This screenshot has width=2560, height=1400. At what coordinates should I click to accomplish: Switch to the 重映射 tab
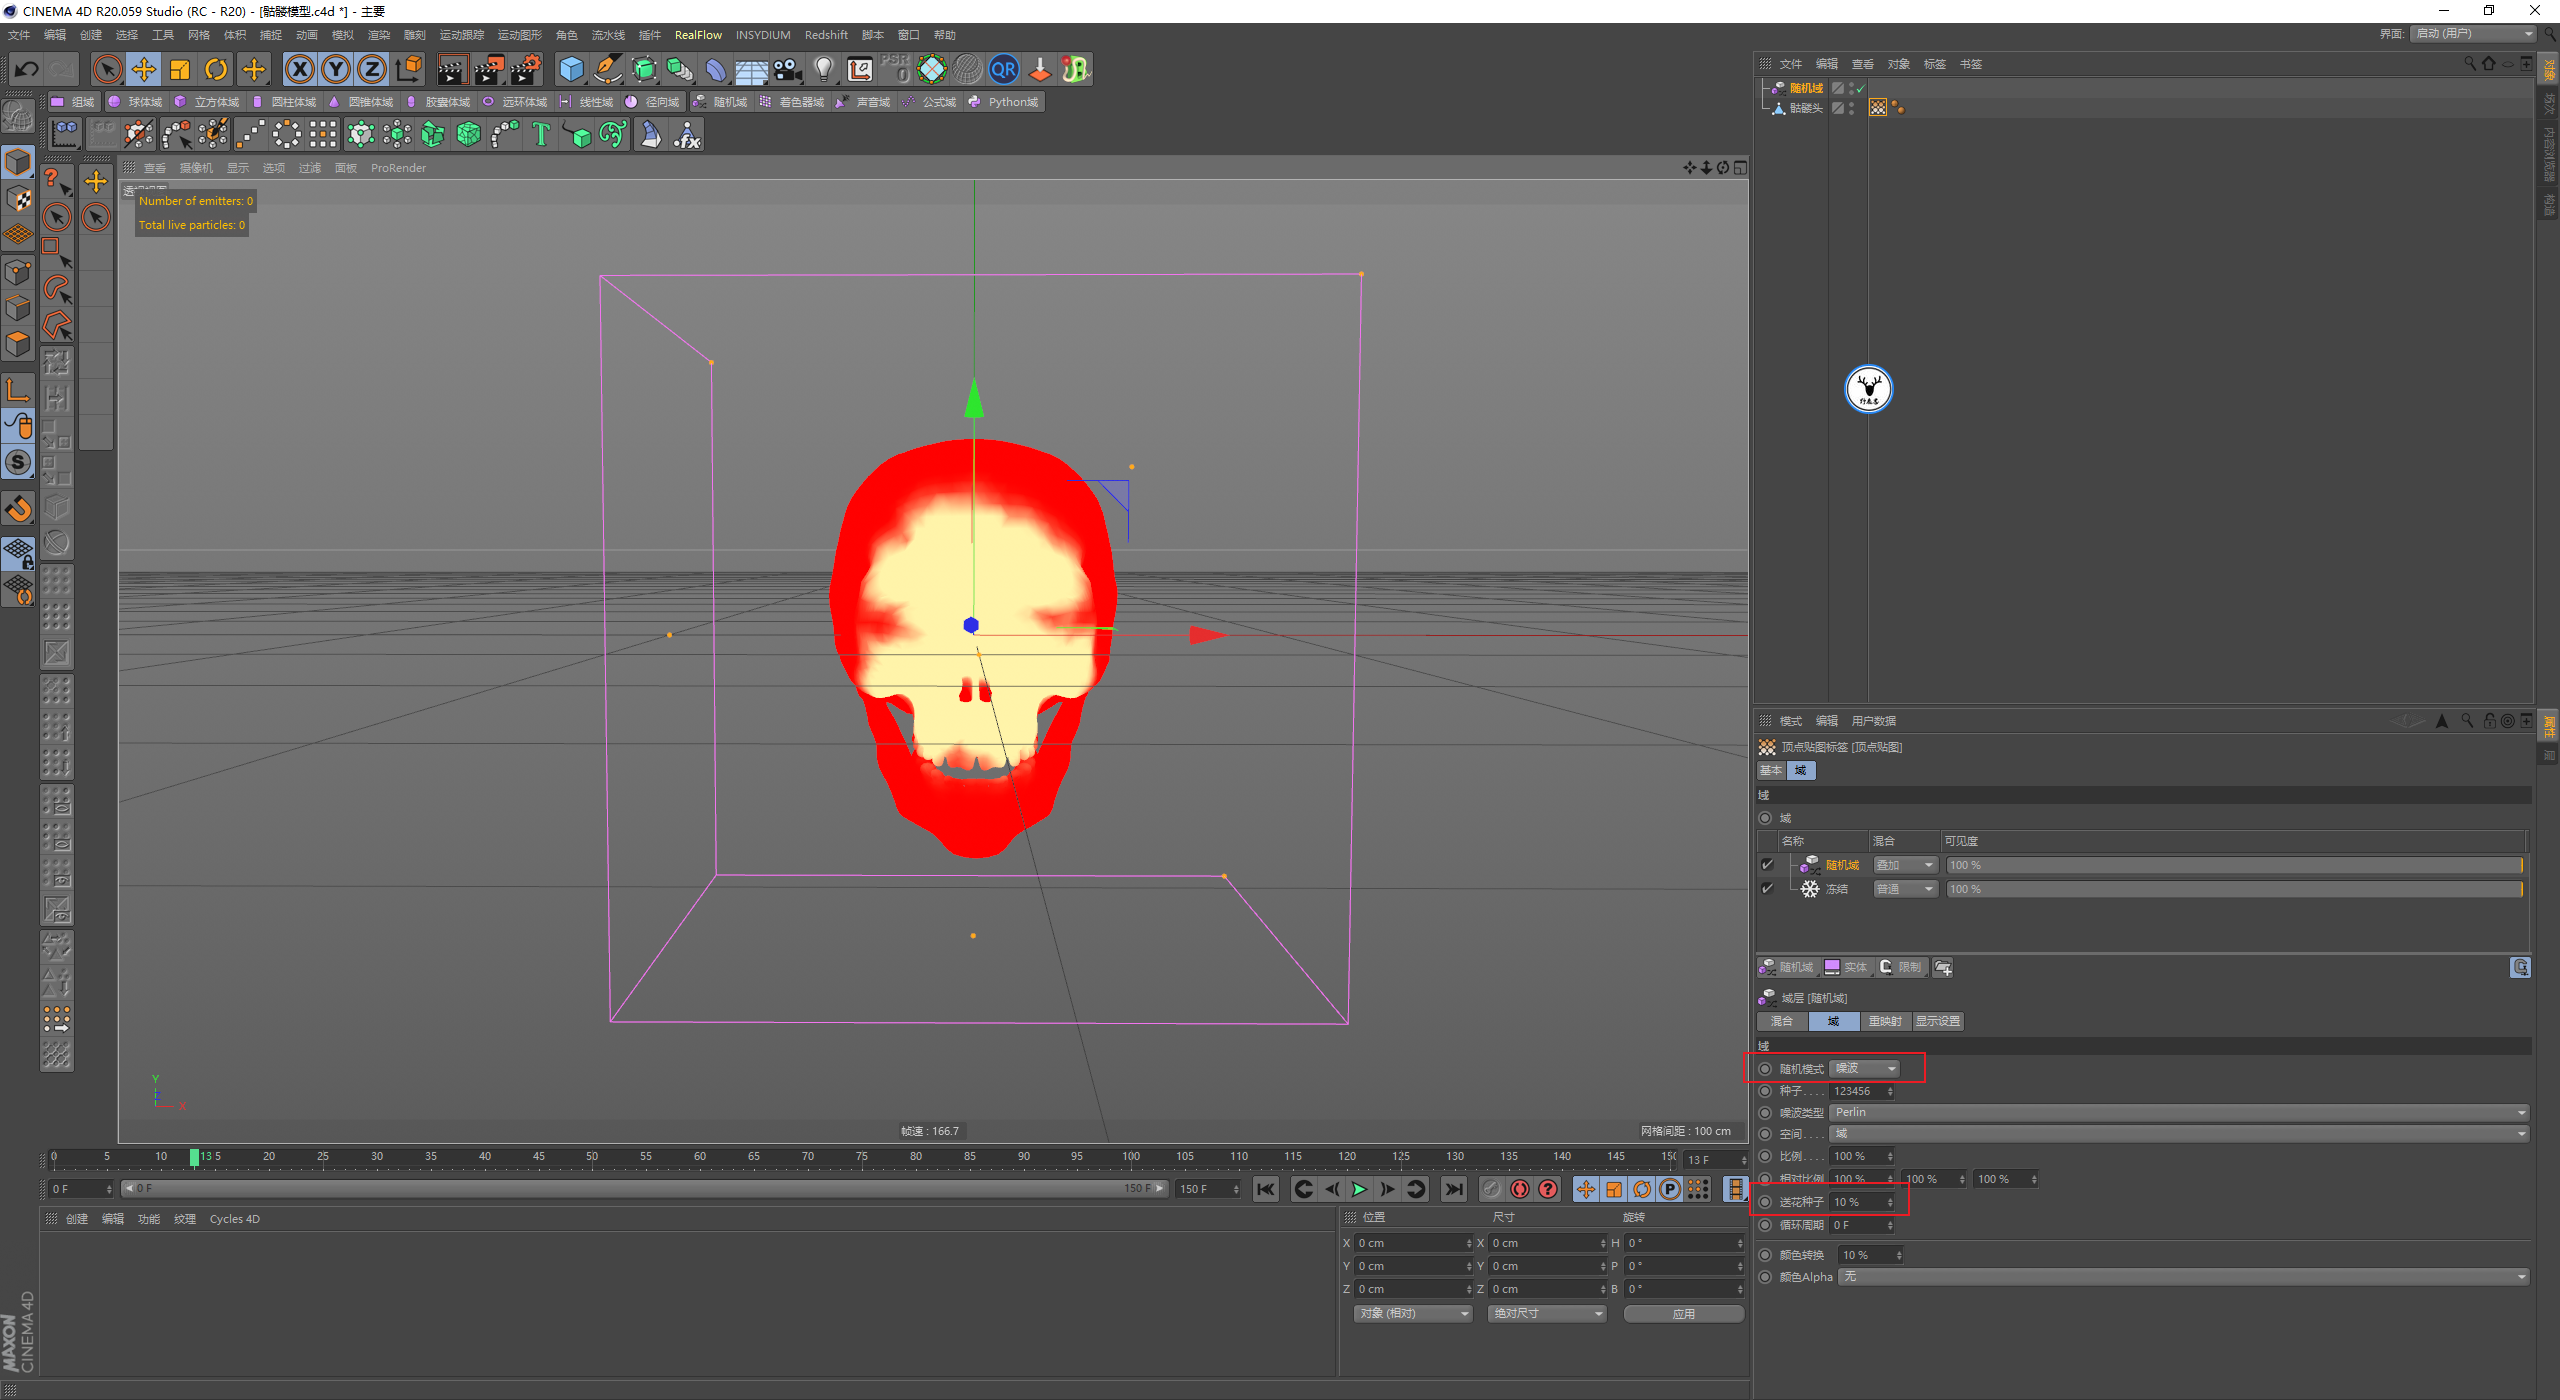point(1885,1021)
